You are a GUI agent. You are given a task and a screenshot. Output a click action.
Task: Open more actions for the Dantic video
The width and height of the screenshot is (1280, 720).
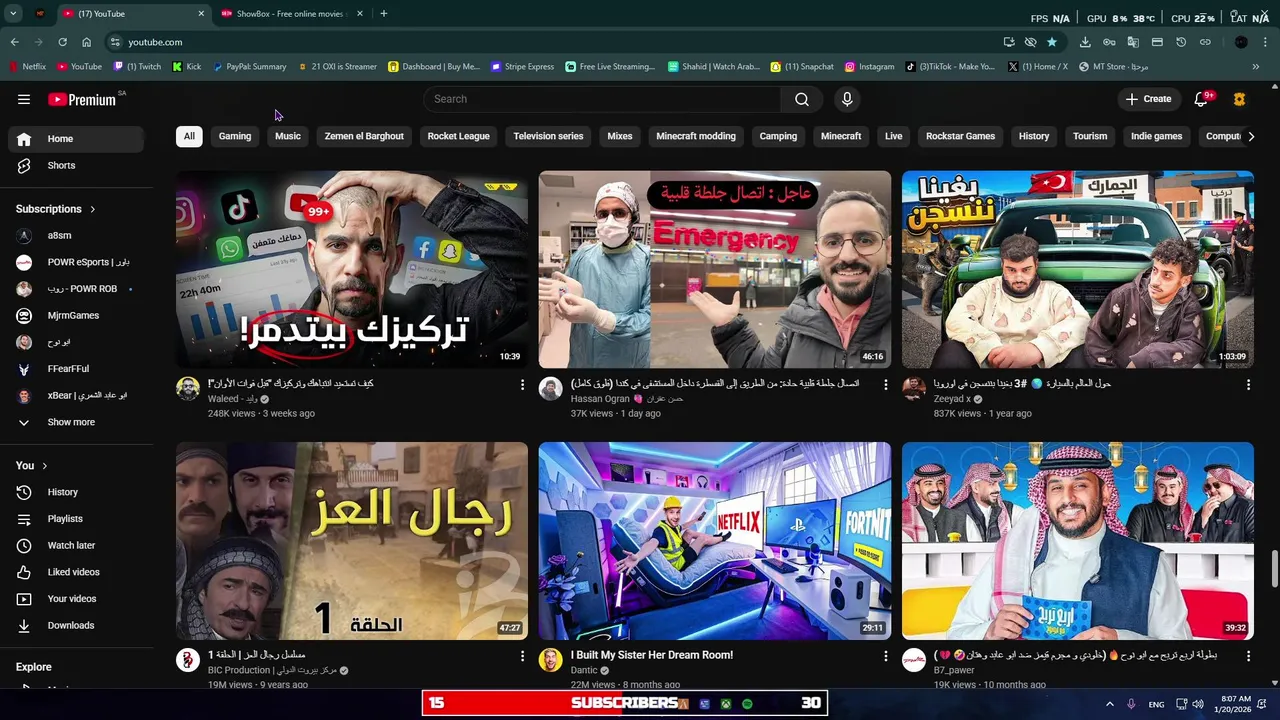point(885,656)
